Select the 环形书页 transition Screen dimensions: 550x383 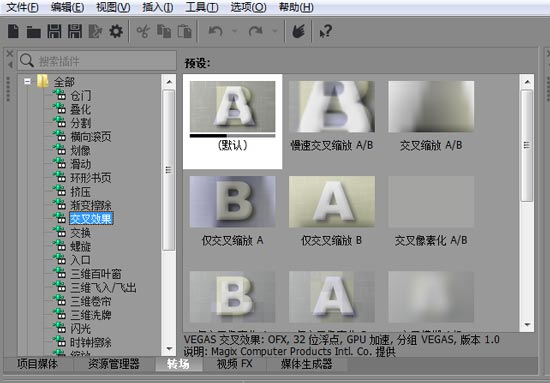90,178
